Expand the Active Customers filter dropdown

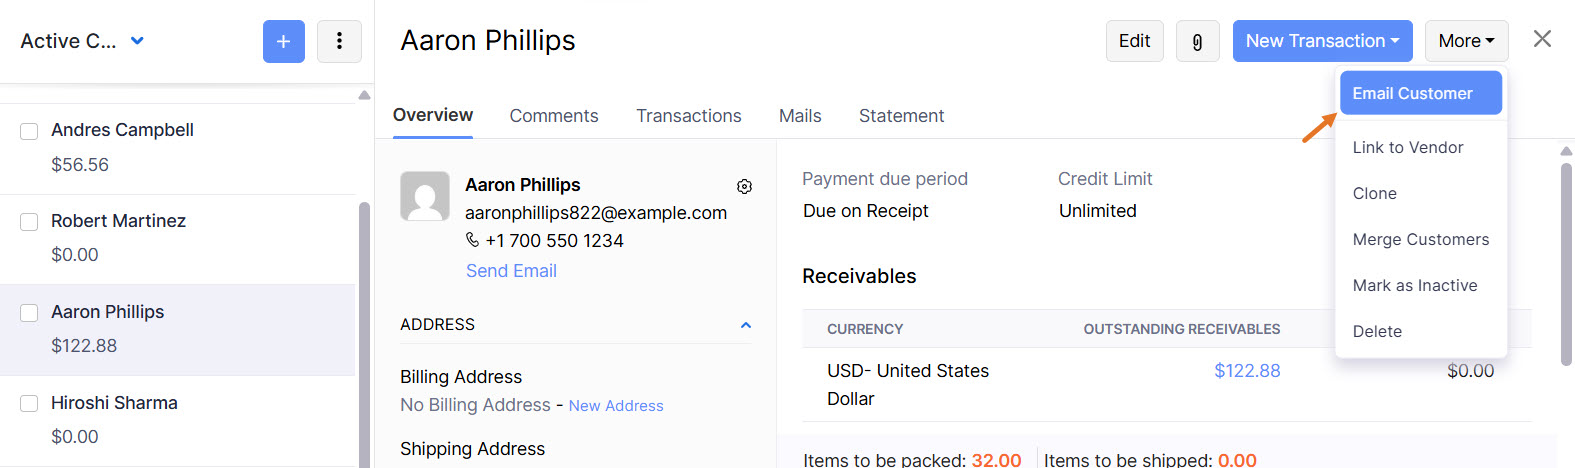(137, 41)
